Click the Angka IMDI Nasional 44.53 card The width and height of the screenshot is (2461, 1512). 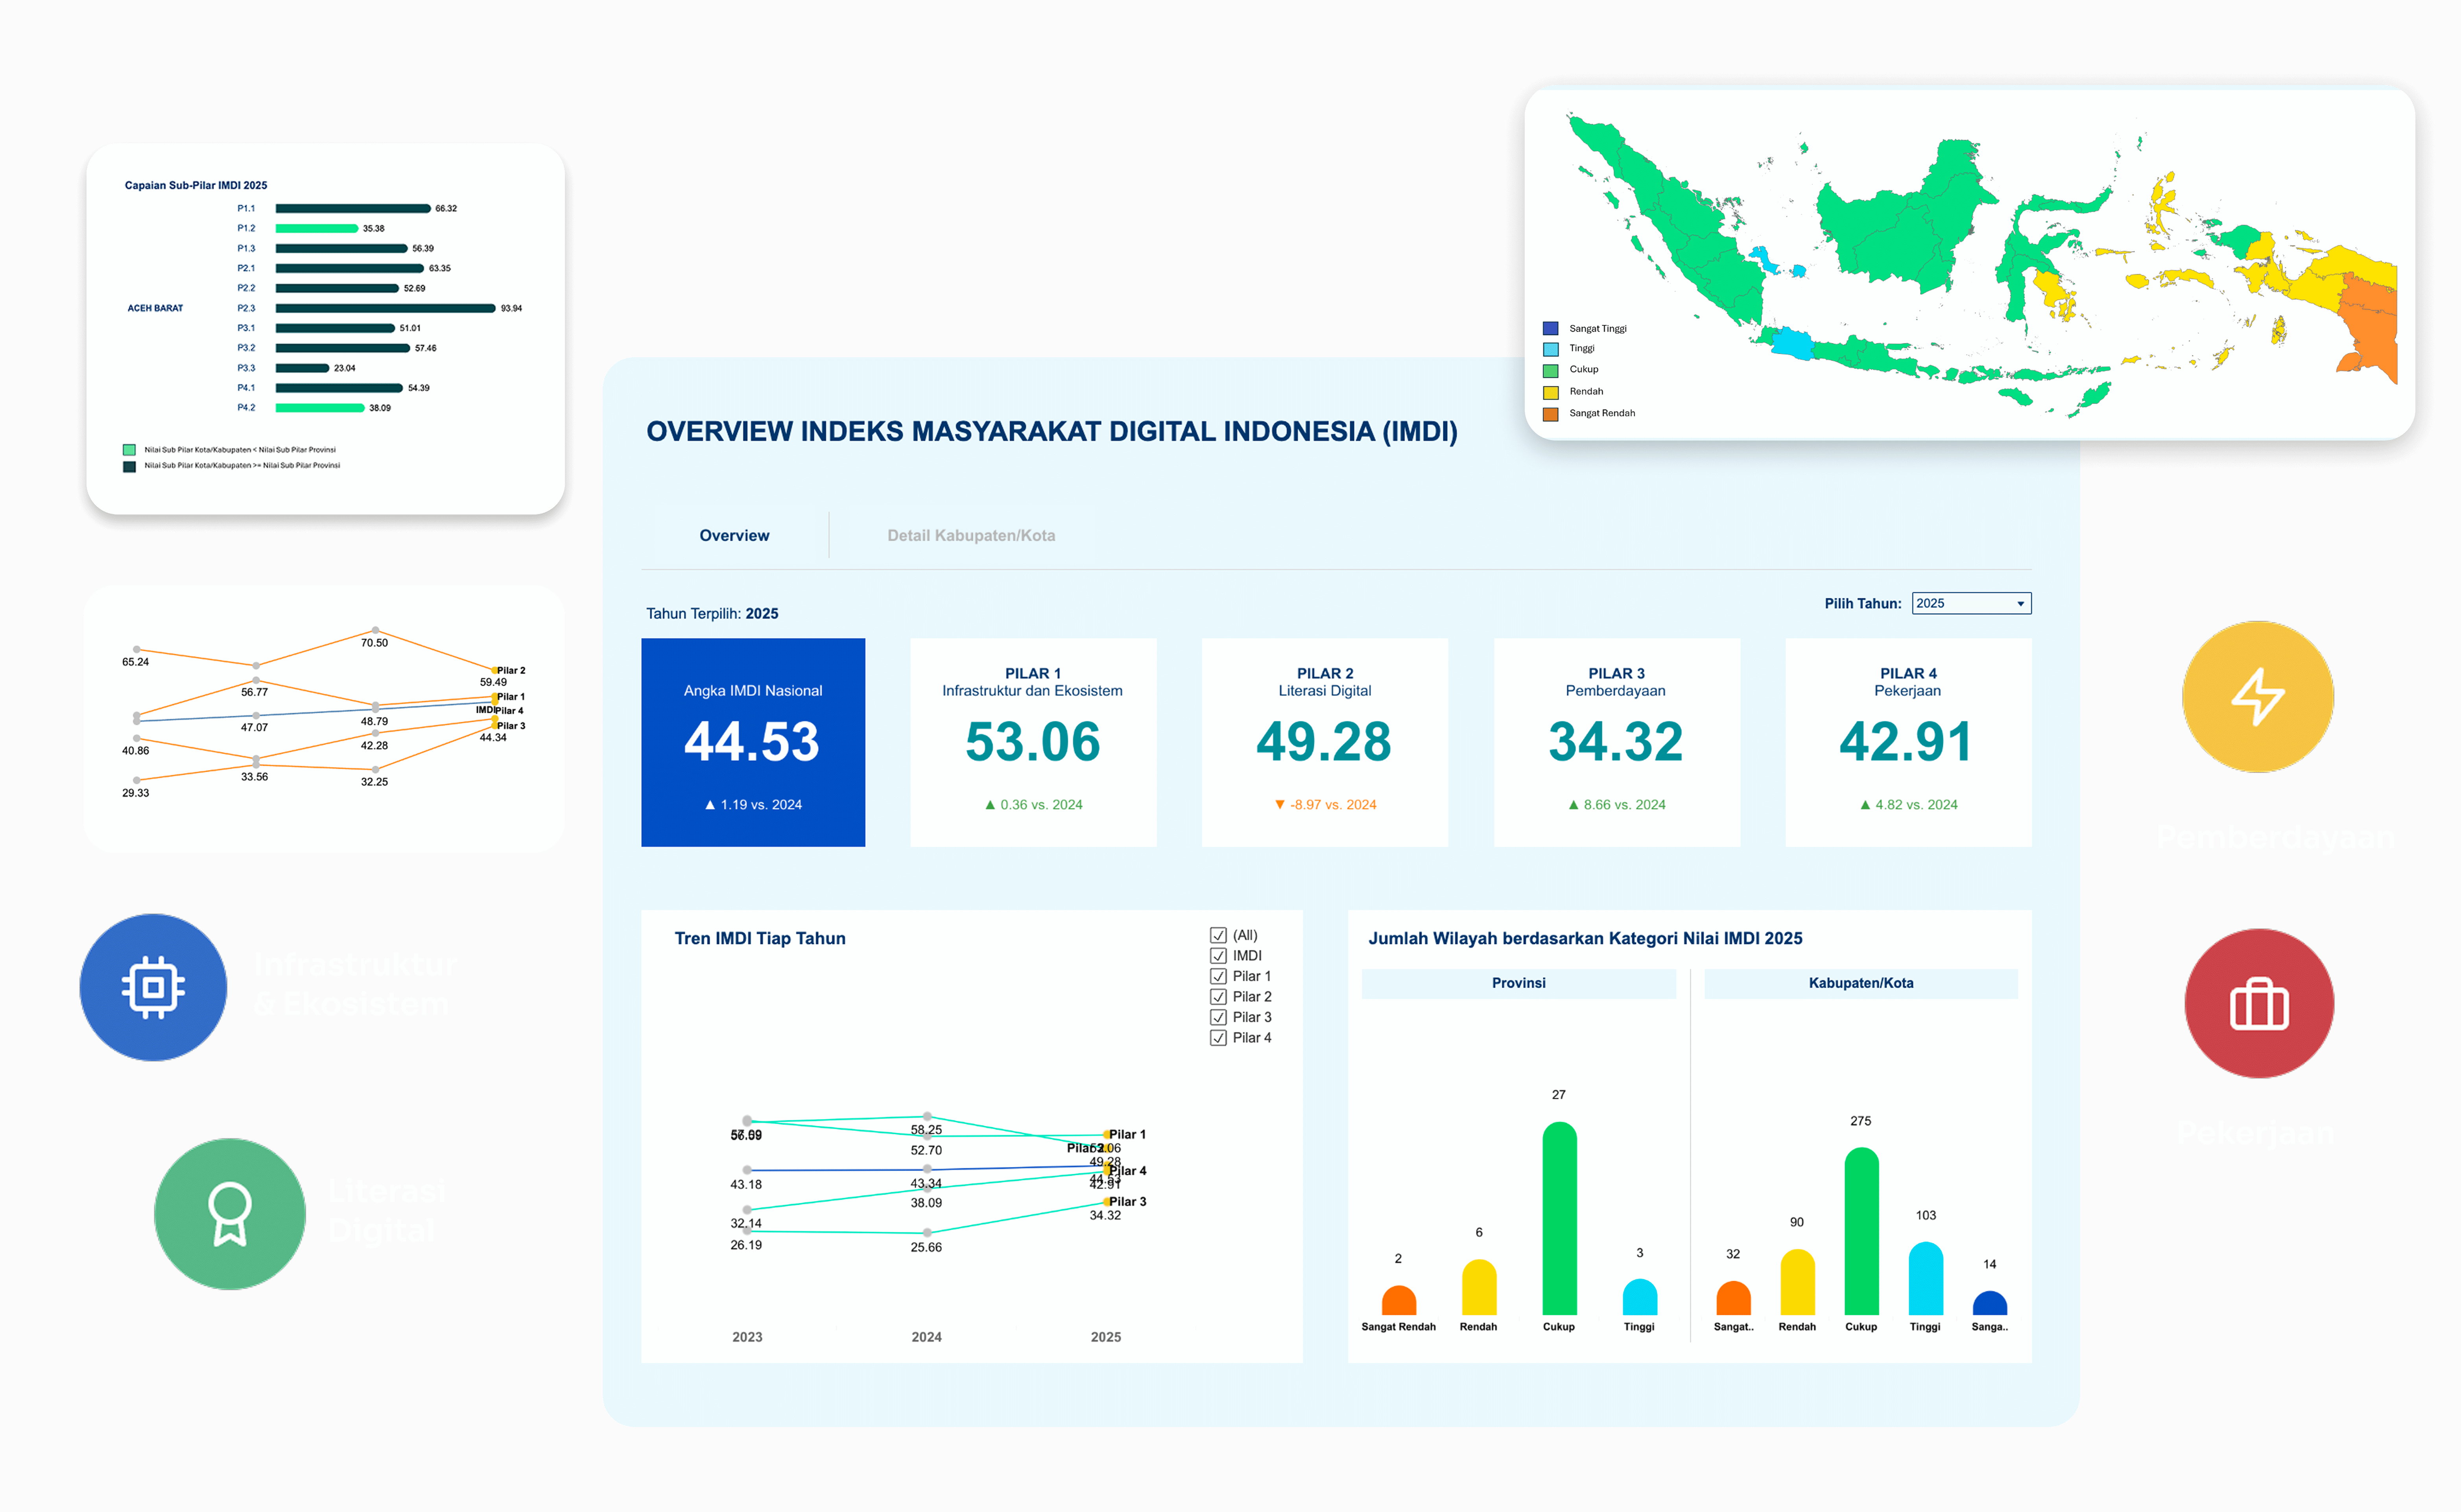(752, 742)
